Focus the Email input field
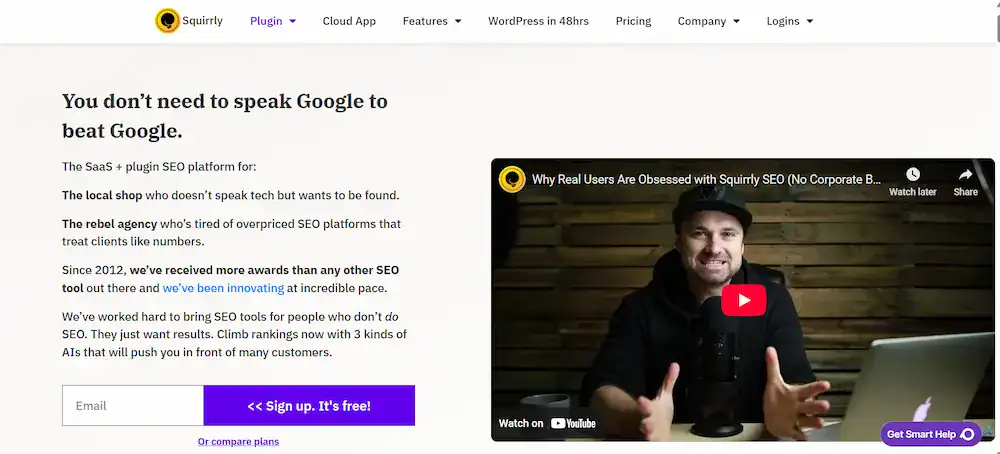 click(x=133, y=406)
